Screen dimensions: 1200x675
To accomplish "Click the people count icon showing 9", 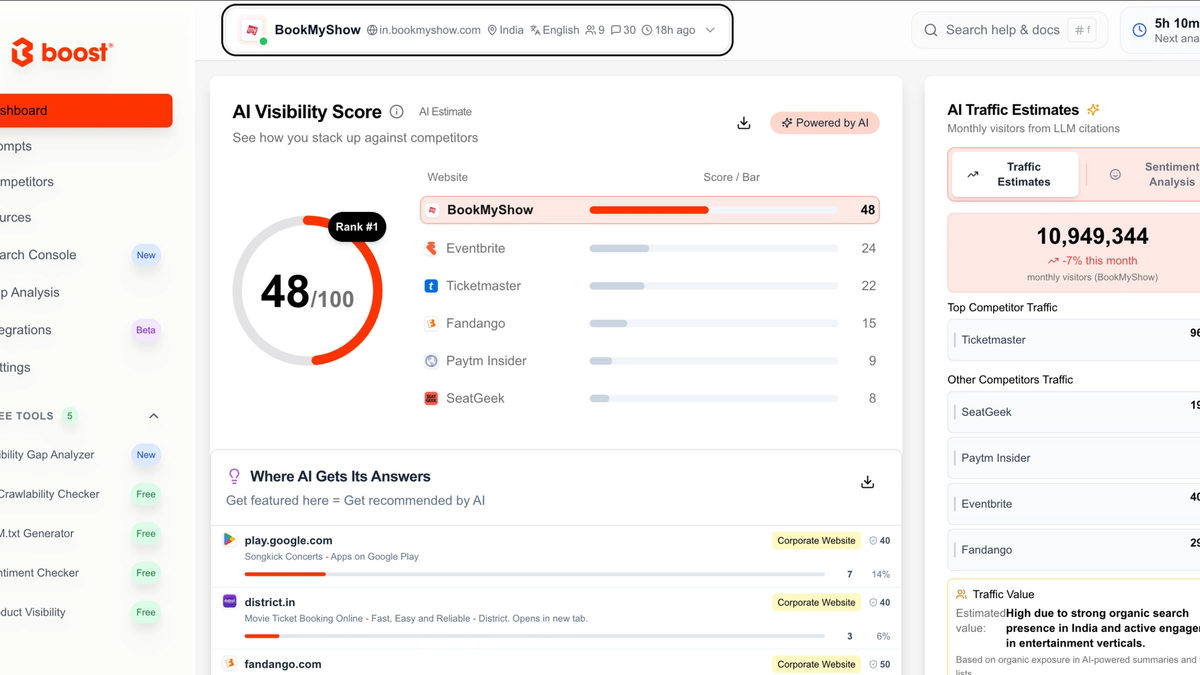I will tap(591, 30).
